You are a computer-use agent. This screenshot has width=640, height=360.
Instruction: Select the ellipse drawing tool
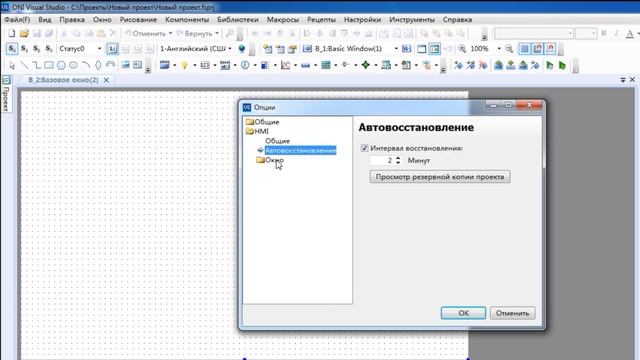tap(73, 65)
